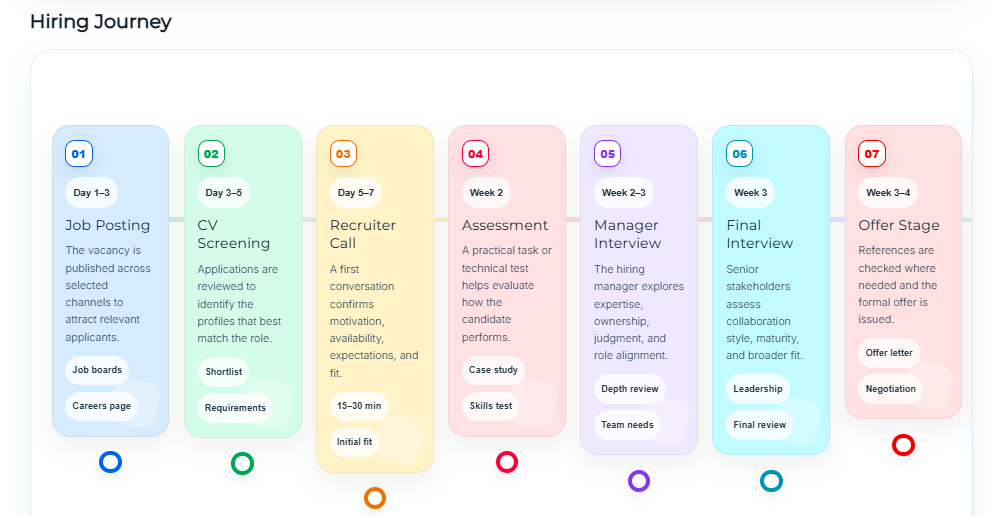1001x516 pixels.
Task: Click the Week 2–3 timing pill
Action: click(x=623, y=193)
